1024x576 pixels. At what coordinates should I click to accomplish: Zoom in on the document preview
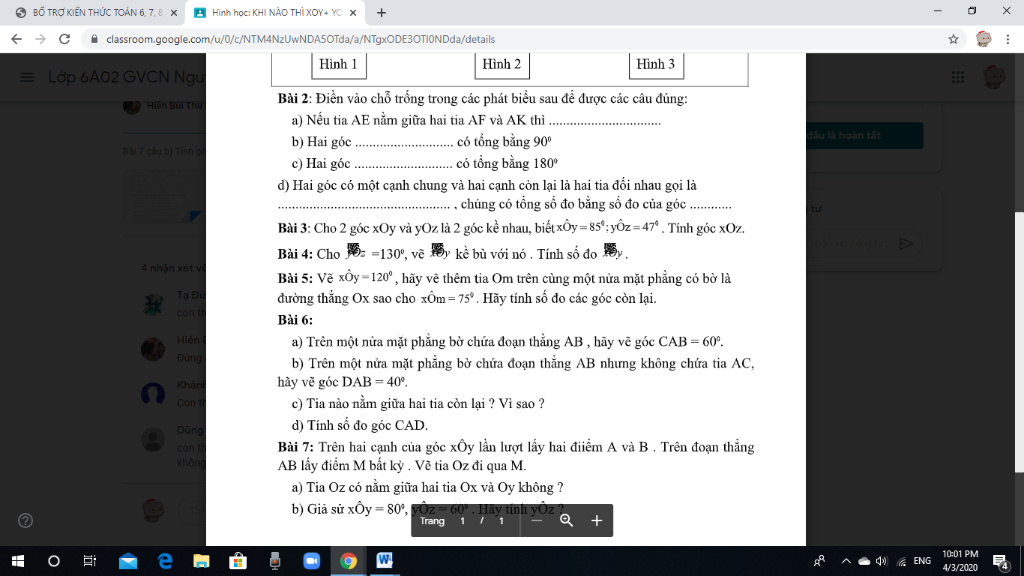point(596,520)
